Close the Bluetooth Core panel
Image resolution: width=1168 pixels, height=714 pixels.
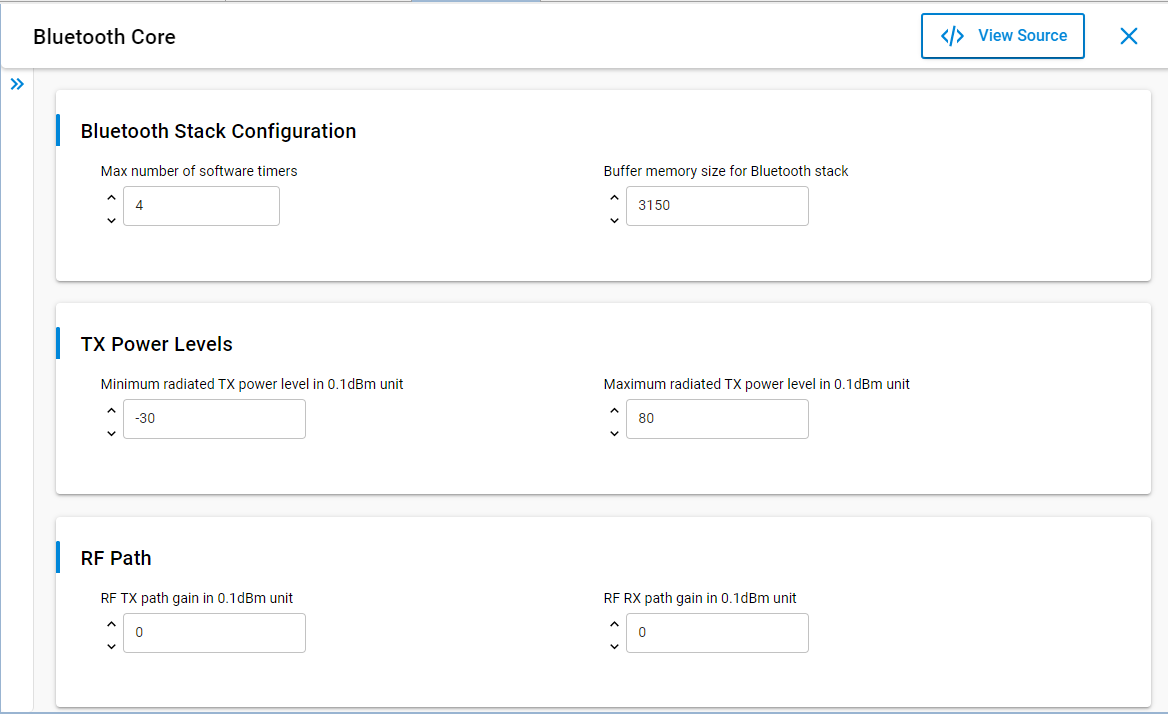pos(1128,36)
